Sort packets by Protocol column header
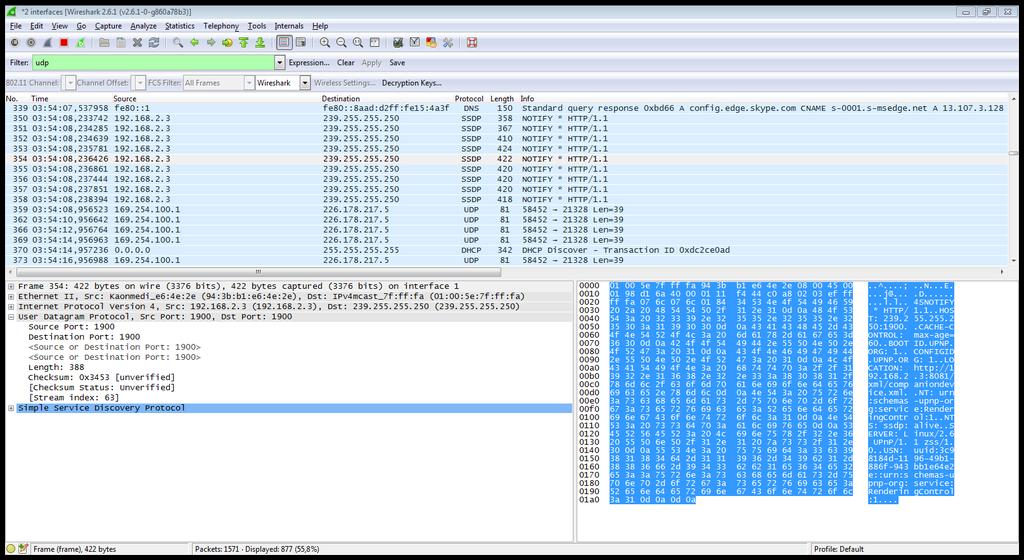The width and height of the screenshot is (1024, 560). [x=469, y=99]
